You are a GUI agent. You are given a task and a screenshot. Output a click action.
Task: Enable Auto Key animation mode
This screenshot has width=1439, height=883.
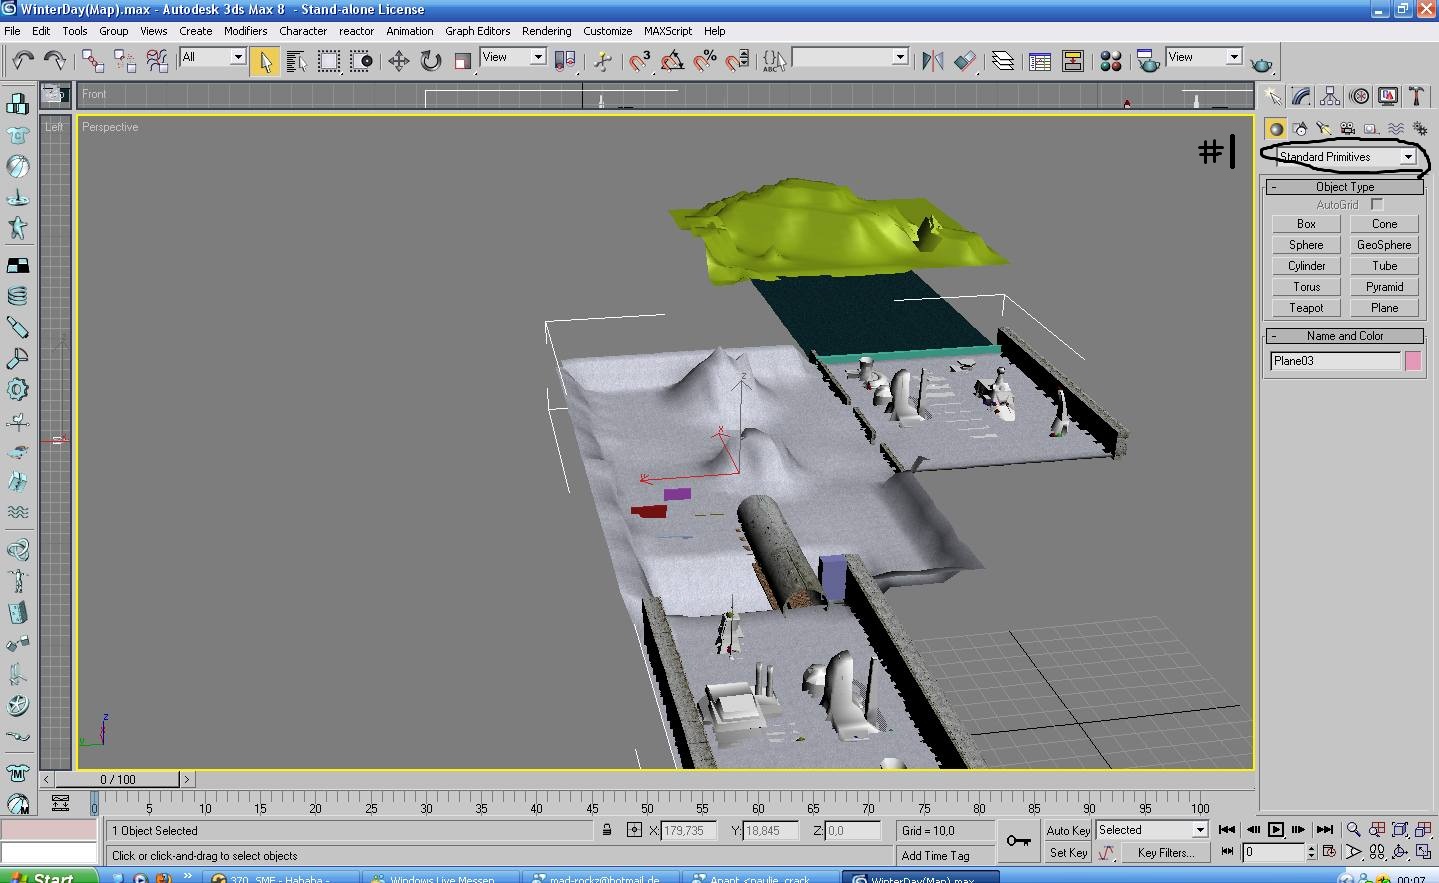click(1067, 830)
